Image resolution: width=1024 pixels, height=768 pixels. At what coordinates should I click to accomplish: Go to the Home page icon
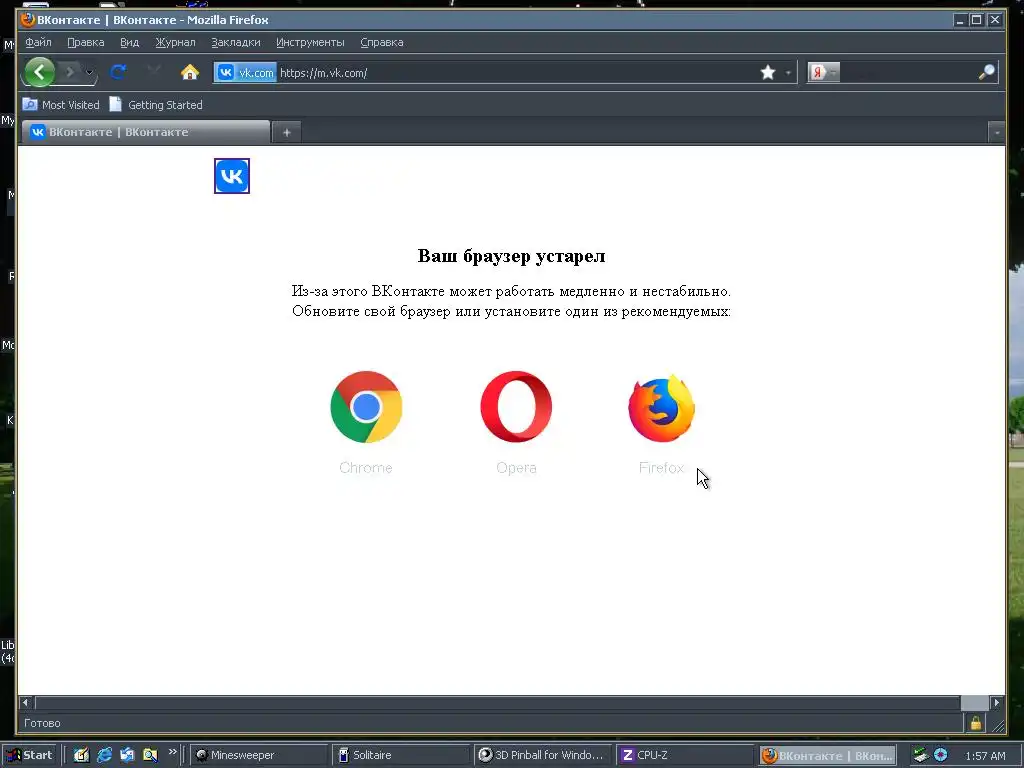click(x=190, y=72)
